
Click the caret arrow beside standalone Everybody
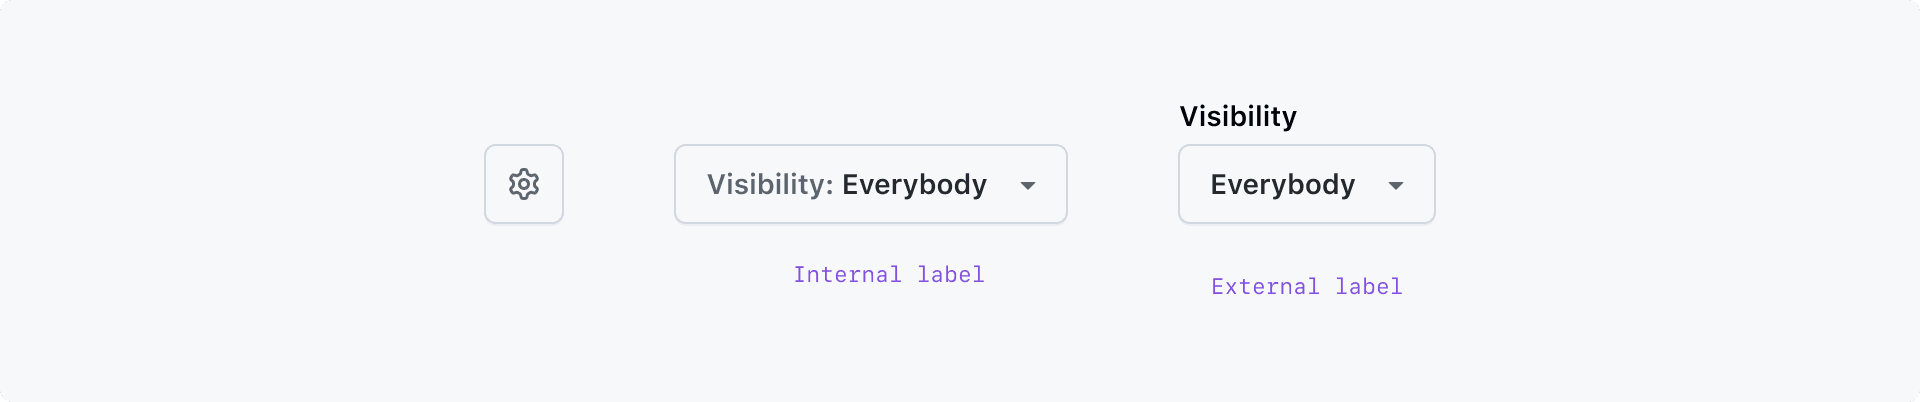coord(1396,186)
